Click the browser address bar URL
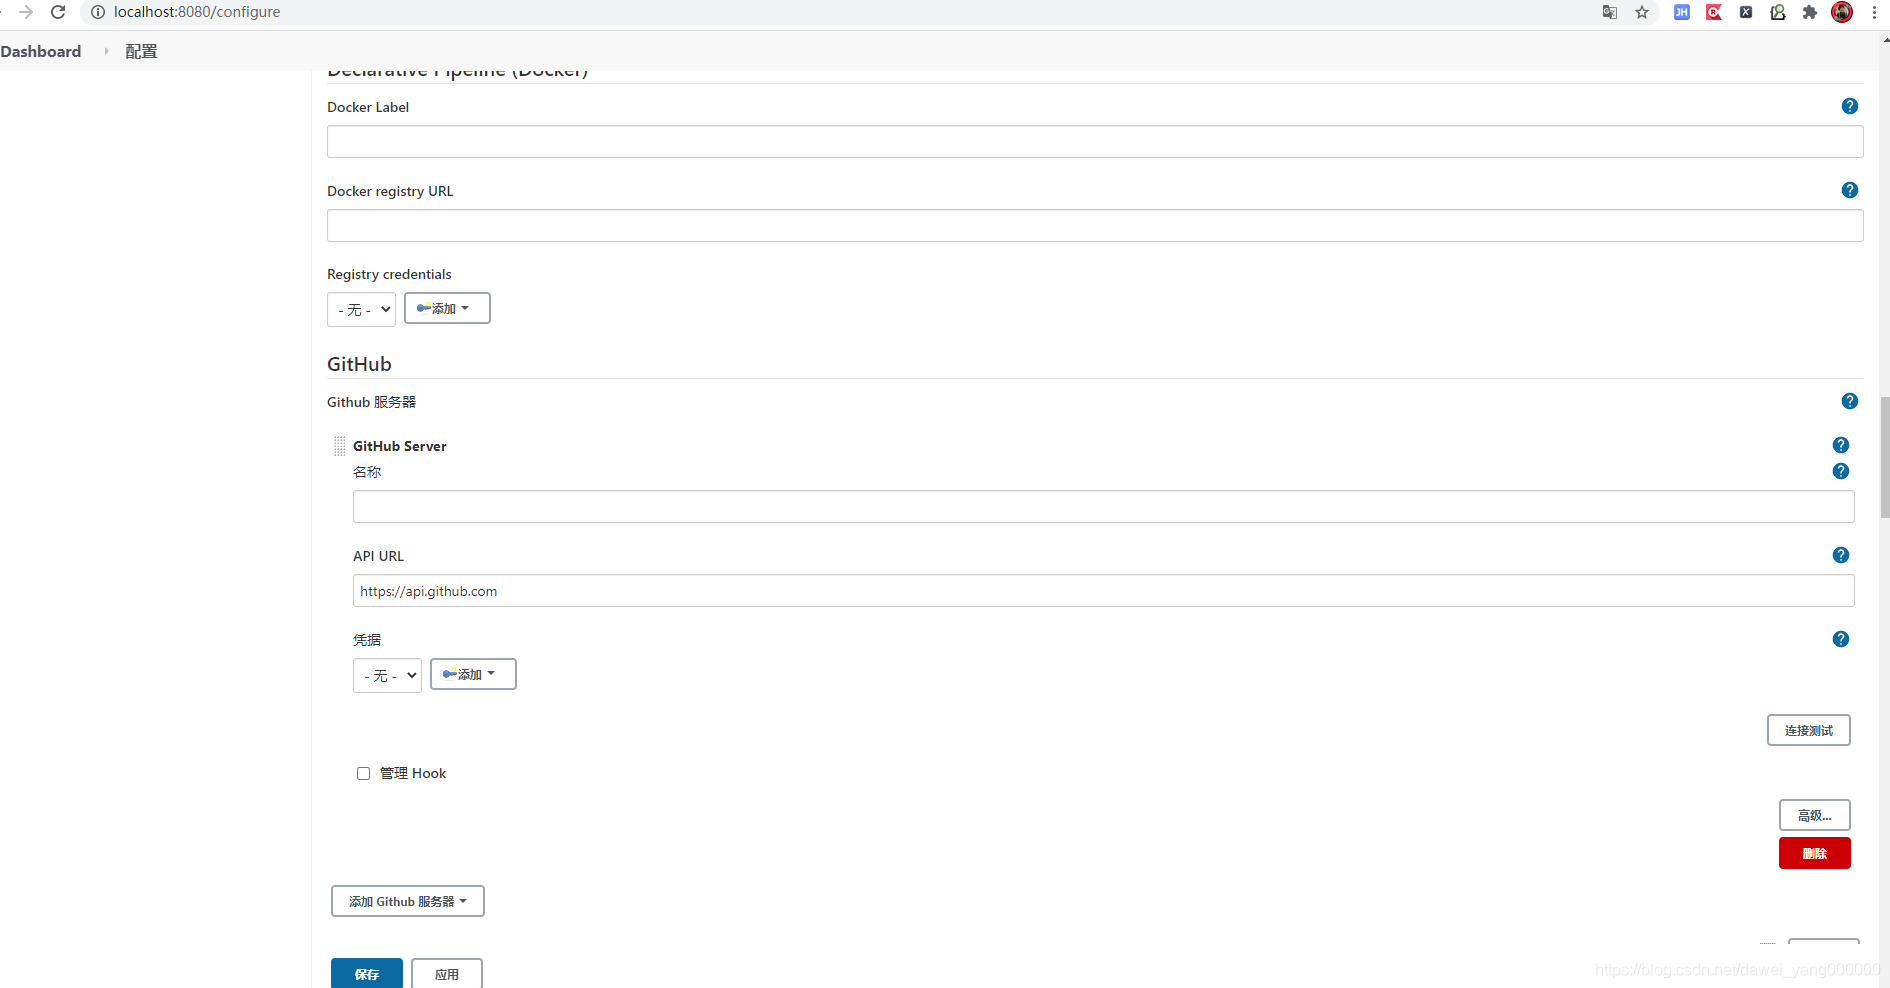Image resolution: width=1890 pixels, height=988 pixels. pyautogui.click(x=197, y=12)
